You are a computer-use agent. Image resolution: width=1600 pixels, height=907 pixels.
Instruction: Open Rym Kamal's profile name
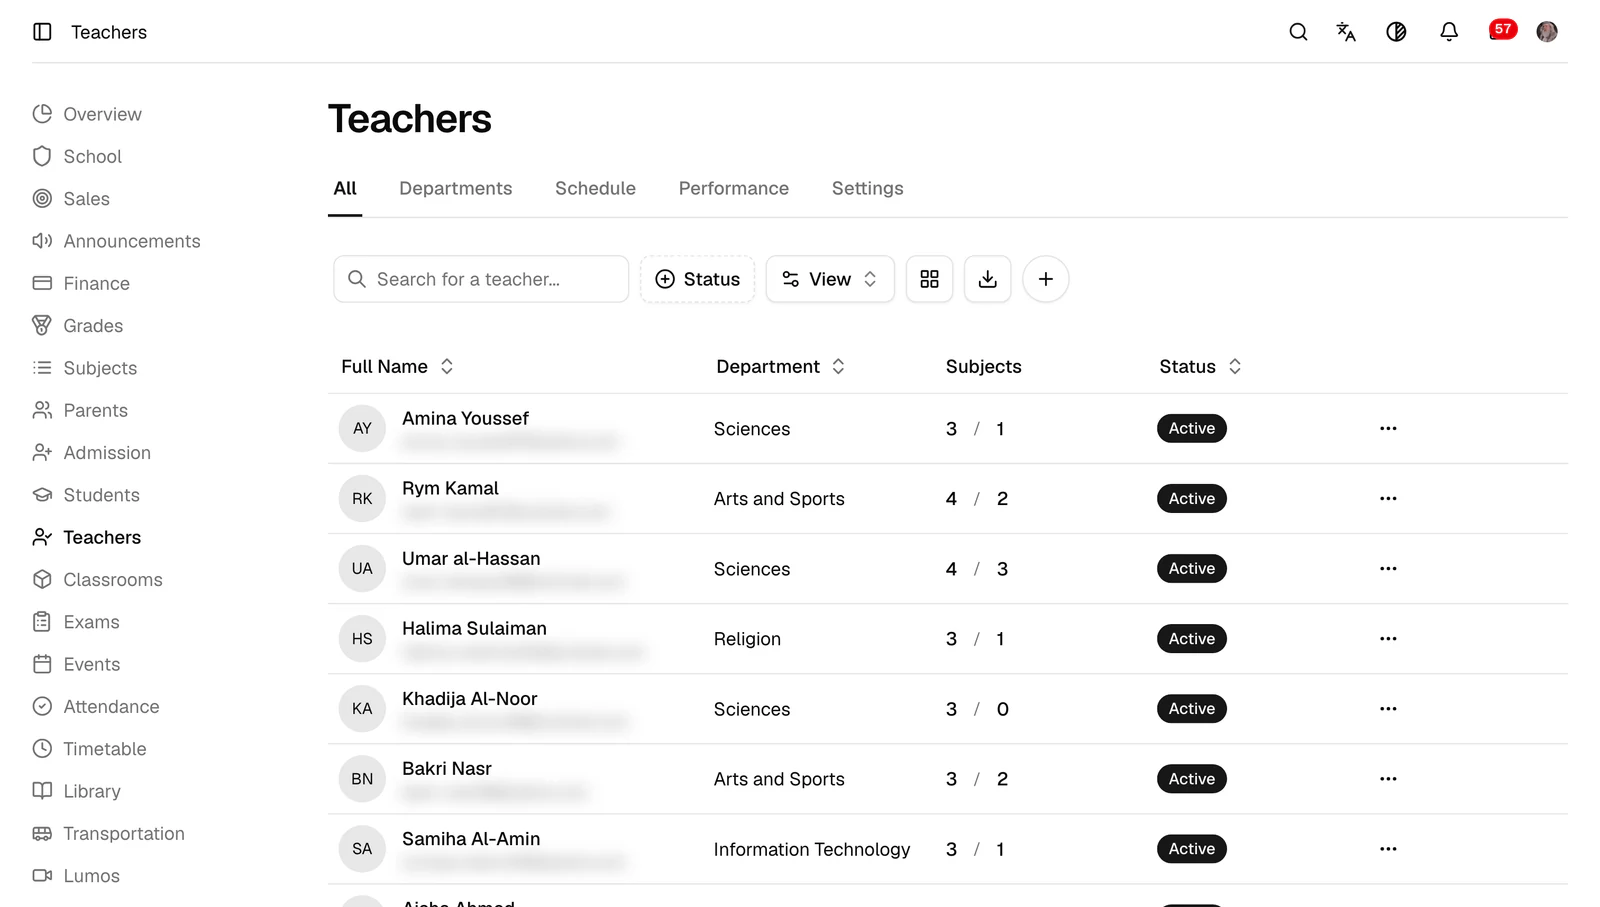[x=450, y=488]
